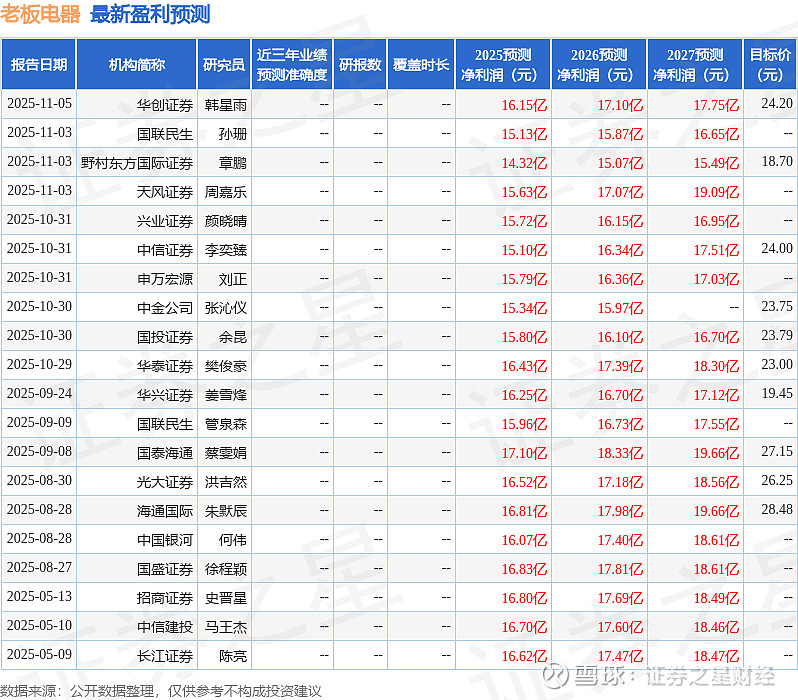This screenshot has width=798, height=700.
Task: Click the 报告日期 column header
Action: tap(39, 65)
